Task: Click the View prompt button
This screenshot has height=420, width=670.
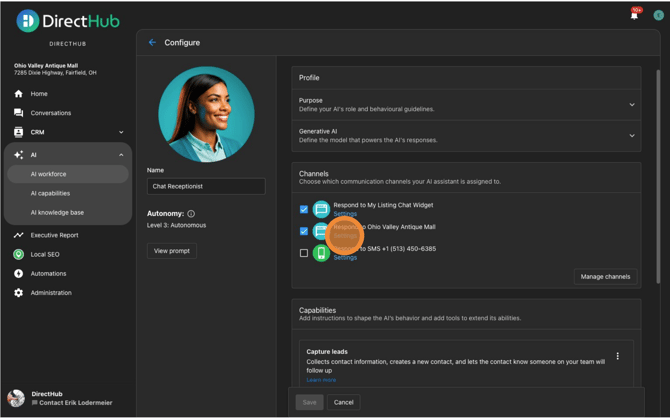Action: (x=172, y=251)
